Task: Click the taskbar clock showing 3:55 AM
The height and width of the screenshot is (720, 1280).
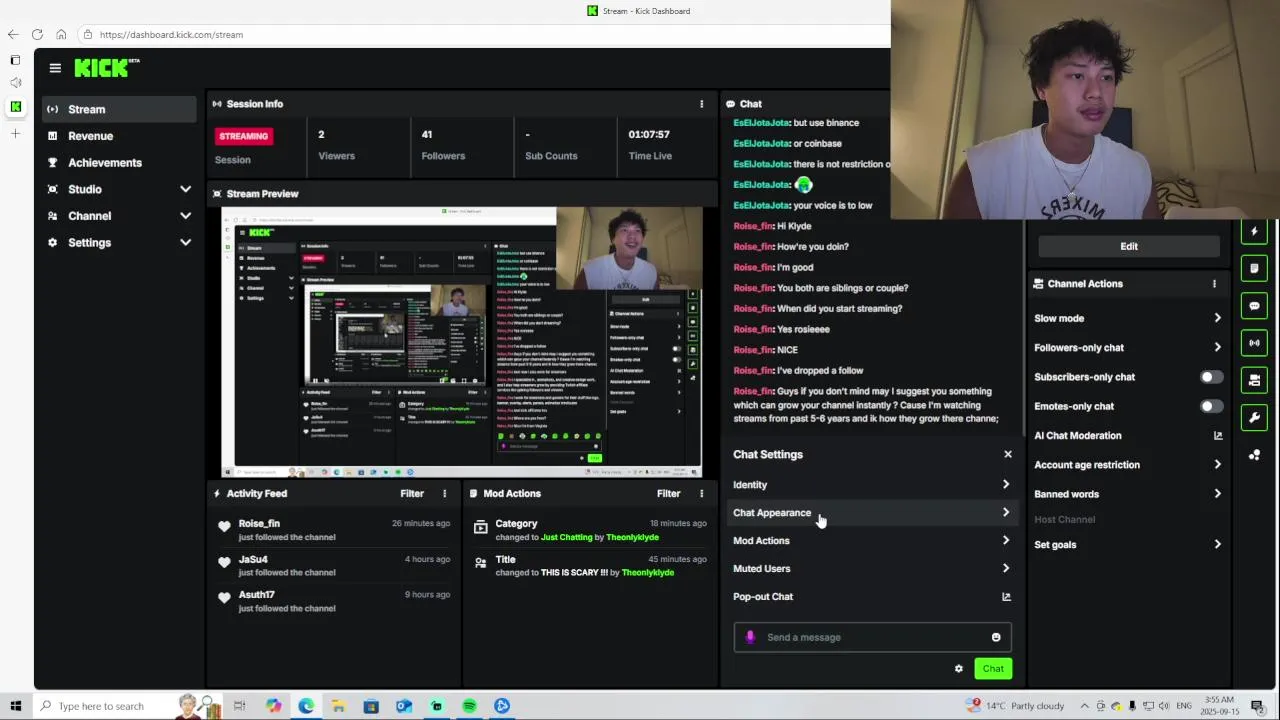Action: coord(1220,706)
